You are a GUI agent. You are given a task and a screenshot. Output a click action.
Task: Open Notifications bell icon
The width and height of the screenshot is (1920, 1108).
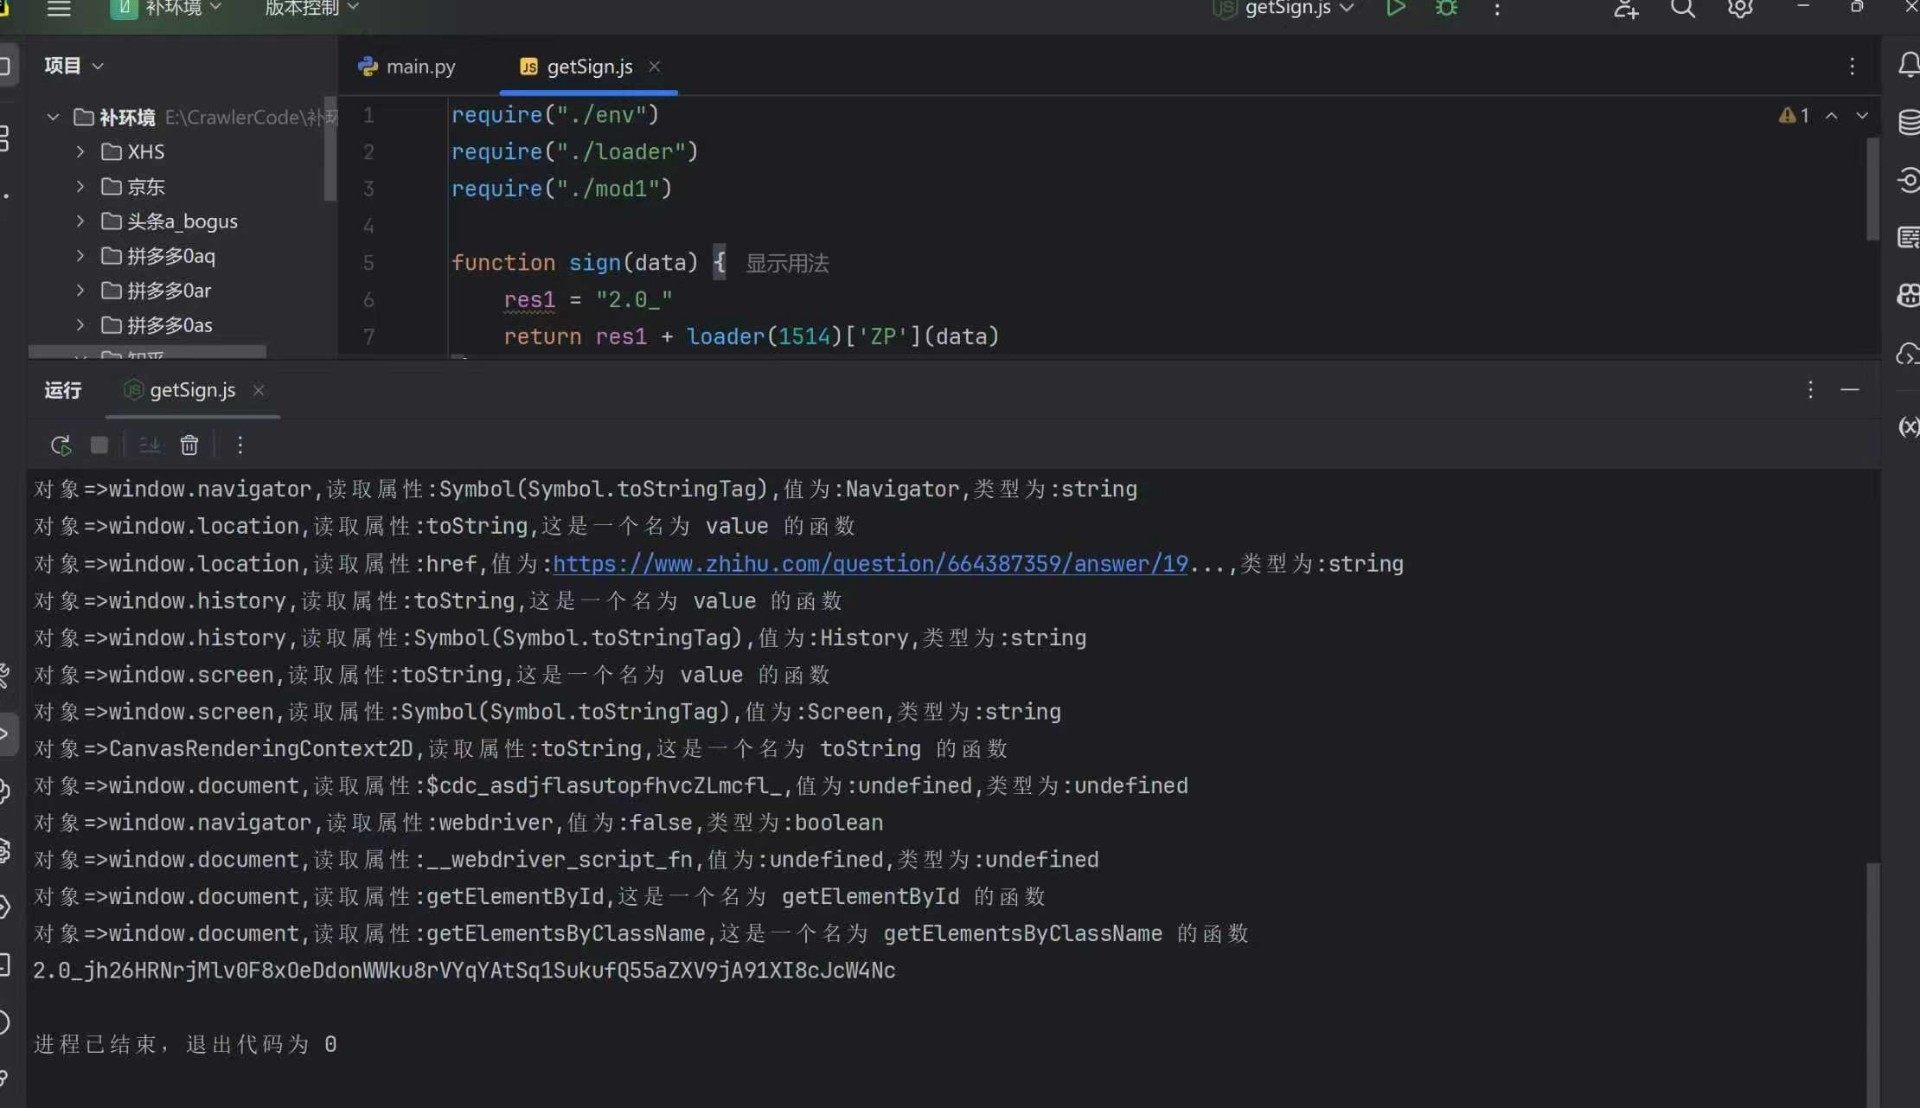tap(1908, 66)
